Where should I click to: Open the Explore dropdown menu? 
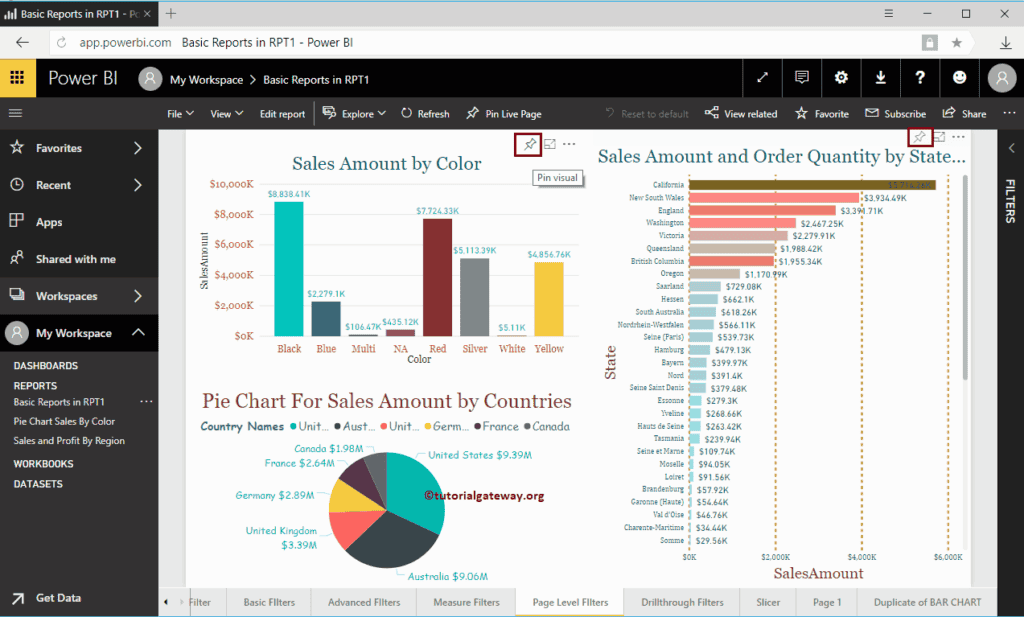coord(354,113)
